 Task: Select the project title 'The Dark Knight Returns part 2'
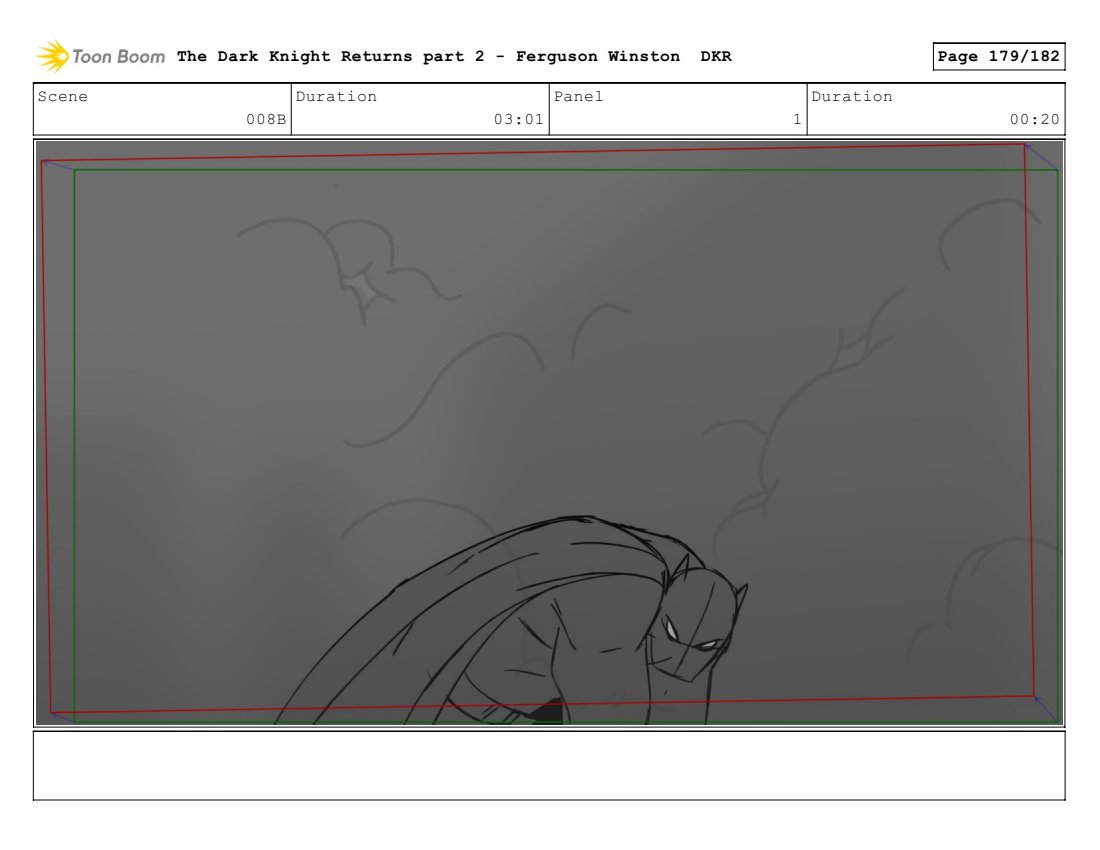(330, 56)
